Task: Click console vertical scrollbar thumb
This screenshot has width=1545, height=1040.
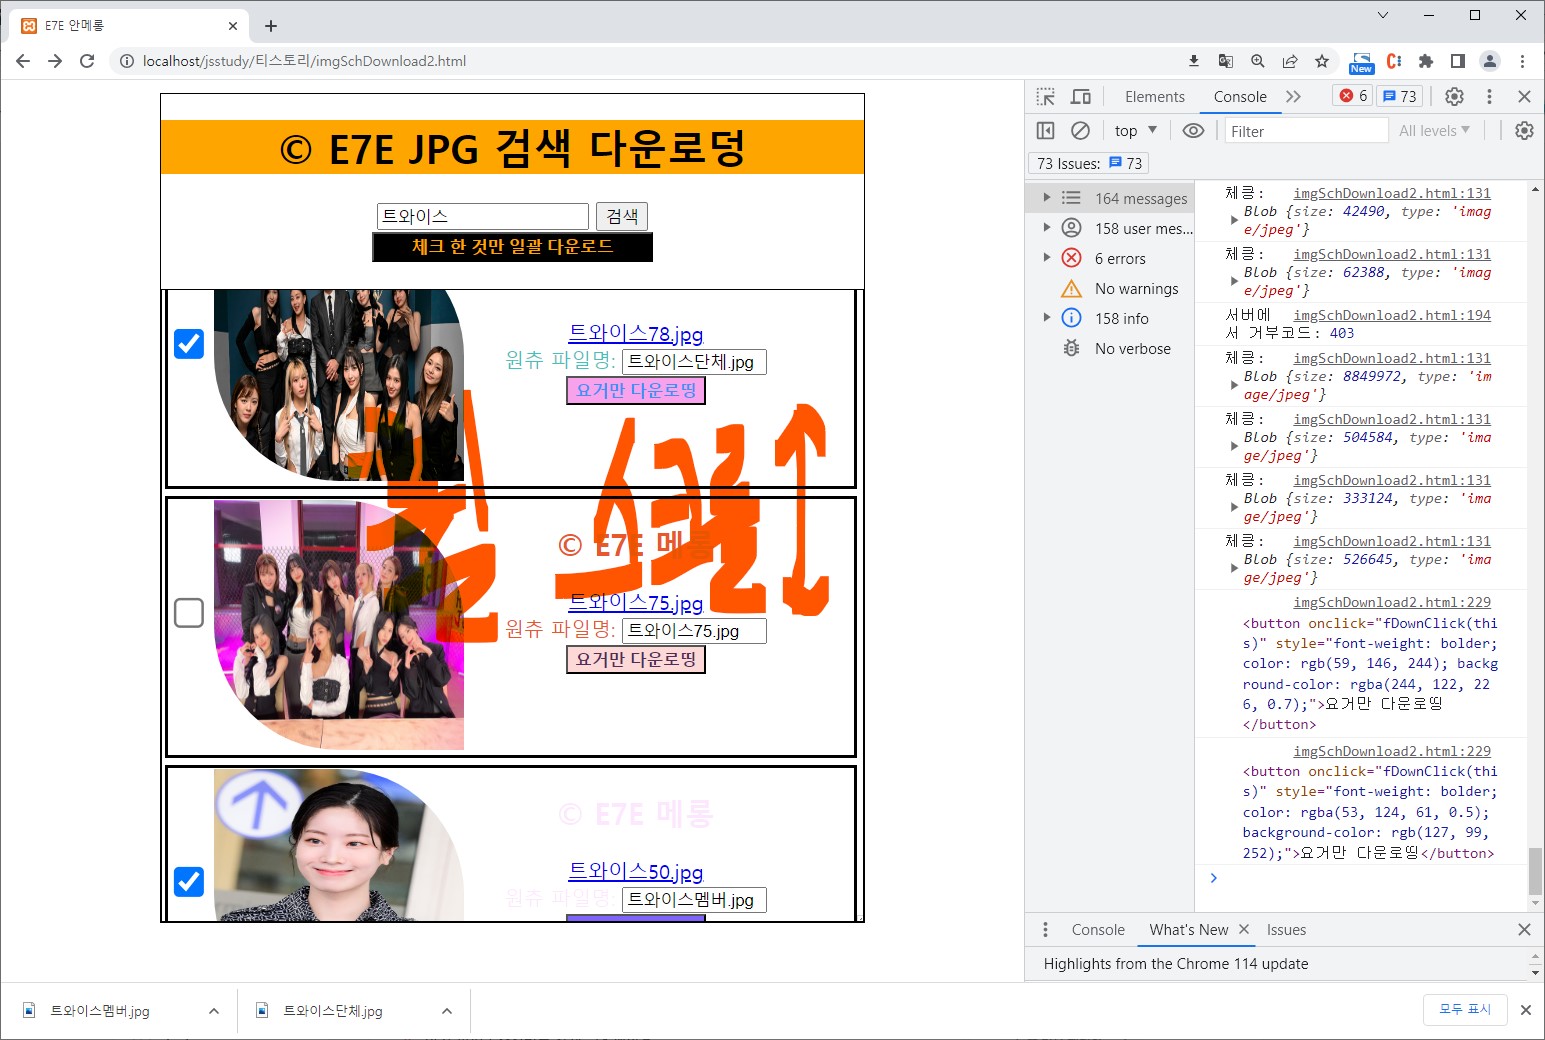Action: coord(1535,872)
